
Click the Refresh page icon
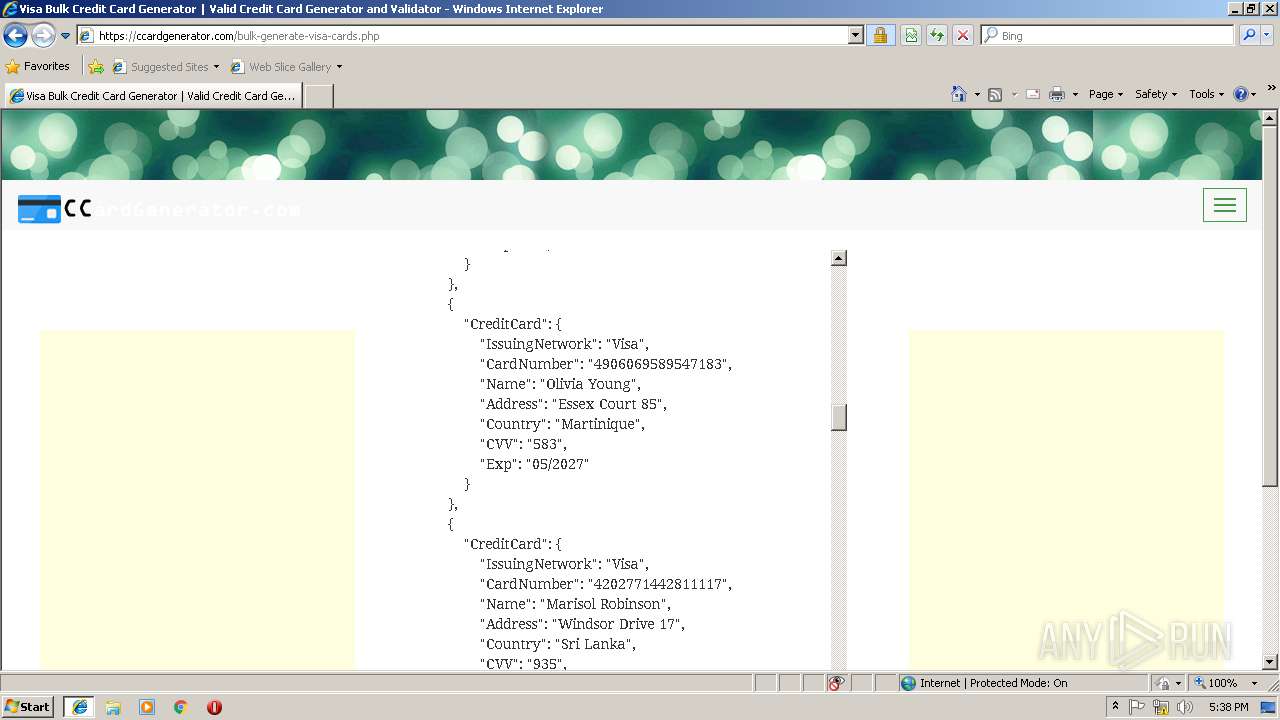937,36
